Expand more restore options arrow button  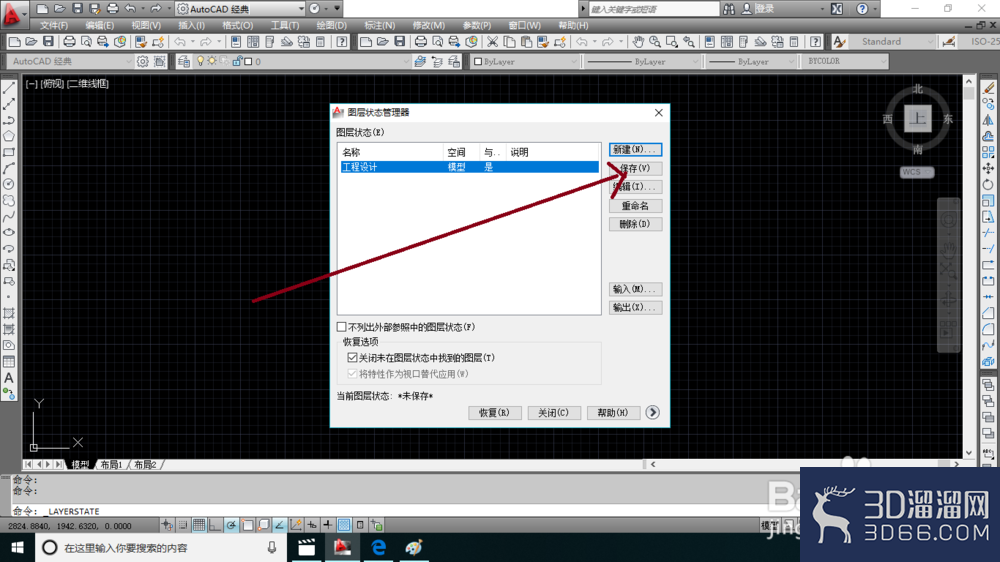pyautogui.click(x=652, y=413)
